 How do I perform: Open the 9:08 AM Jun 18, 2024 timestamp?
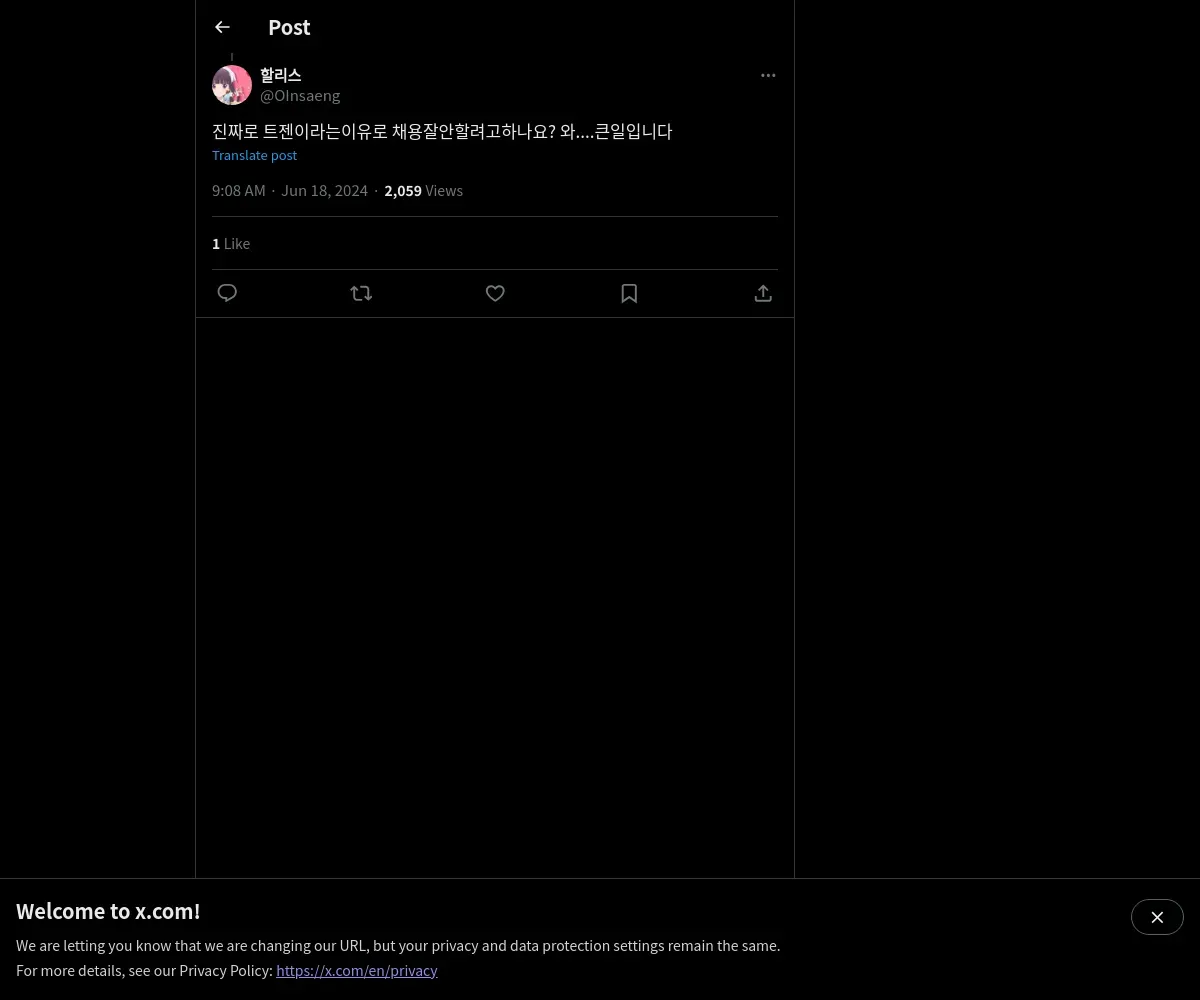290,190
